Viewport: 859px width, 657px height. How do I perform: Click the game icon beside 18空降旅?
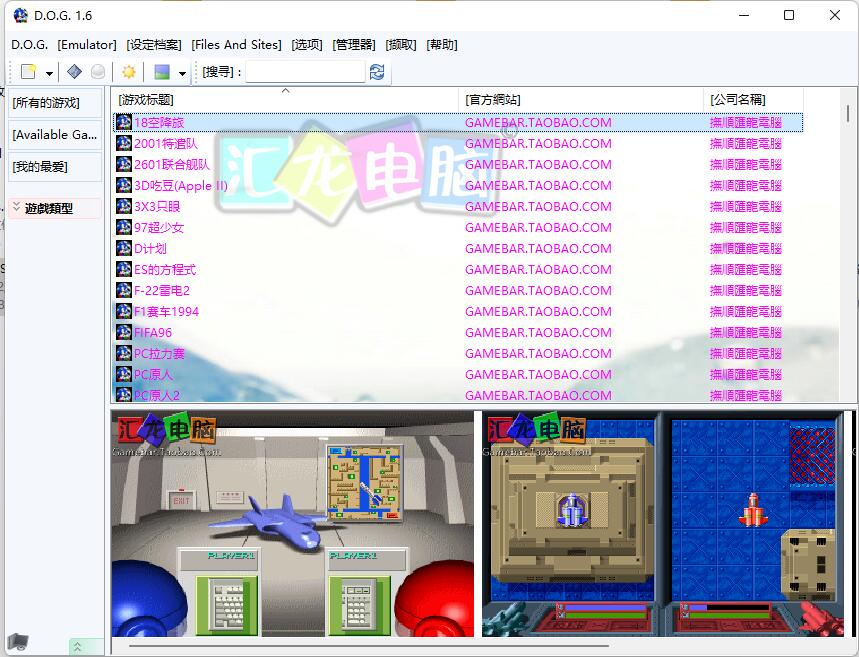(x=123, y=122)
